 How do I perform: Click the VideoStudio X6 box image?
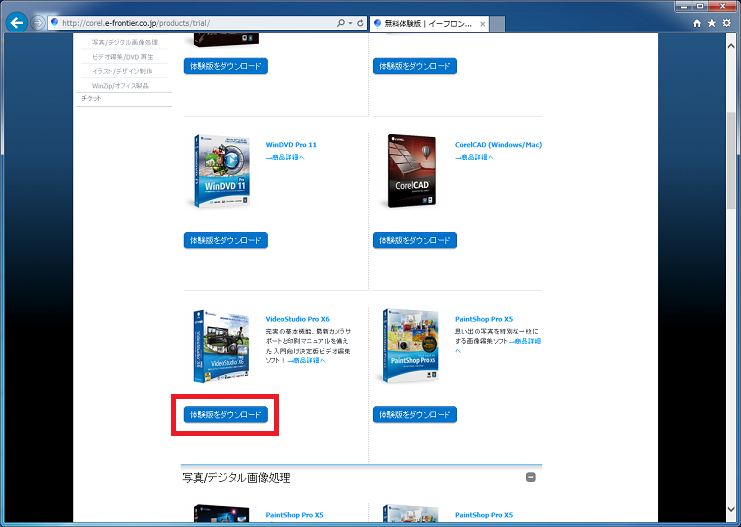pyautogui.click(x=222, y=346)
